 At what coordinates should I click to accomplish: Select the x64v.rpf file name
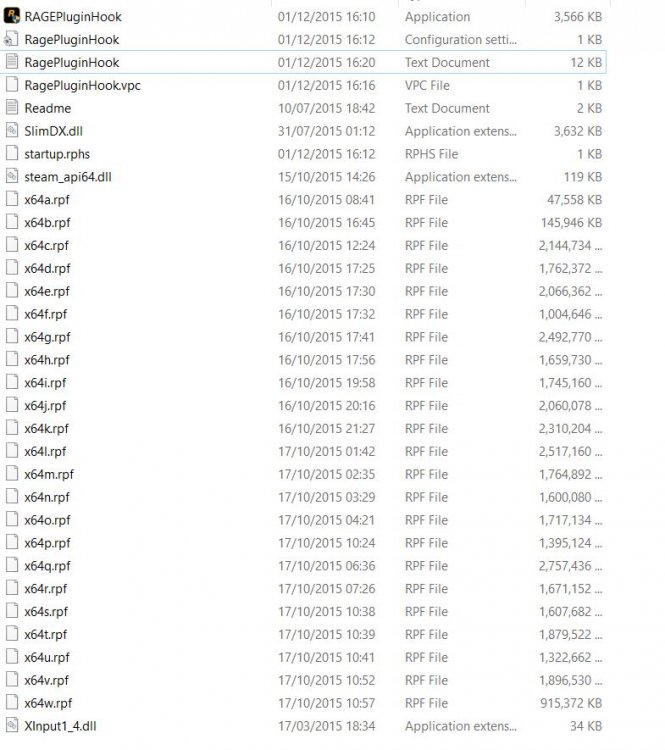(x=46, y=681)
